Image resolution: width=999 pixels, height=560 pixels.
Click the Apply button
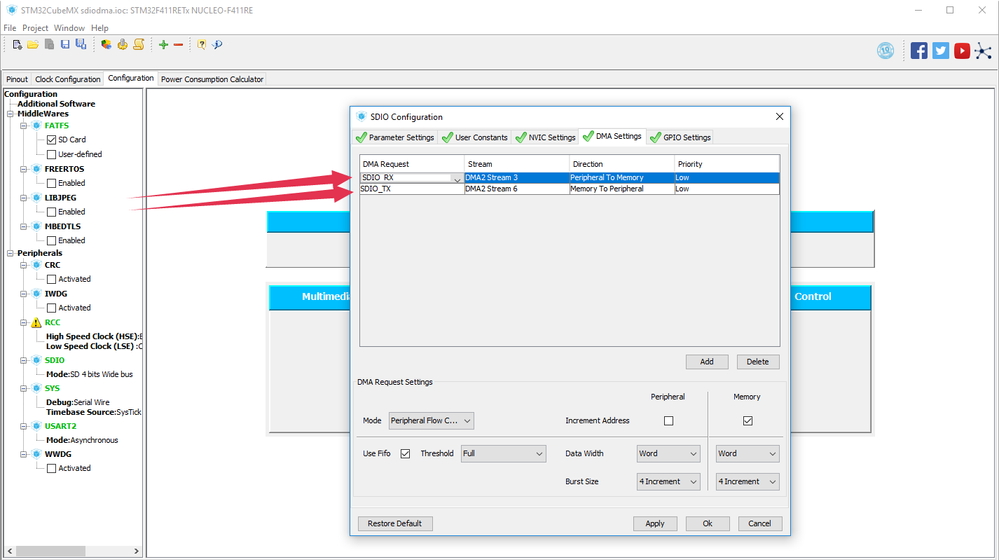coord(655,524)
